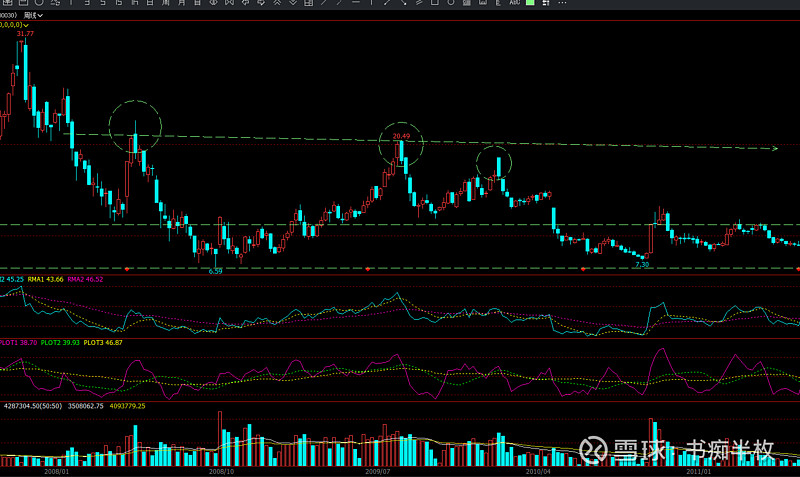Select the 15-minute period toolbar button

click(118, 3)
